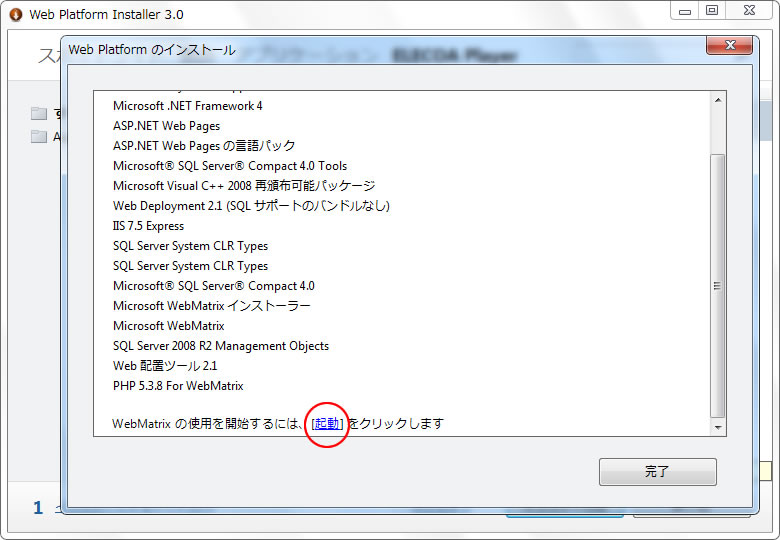Viewport: 780px width, 540px height.
Task: Click the upper folder icon in left pane
Action: click(39, 113)
